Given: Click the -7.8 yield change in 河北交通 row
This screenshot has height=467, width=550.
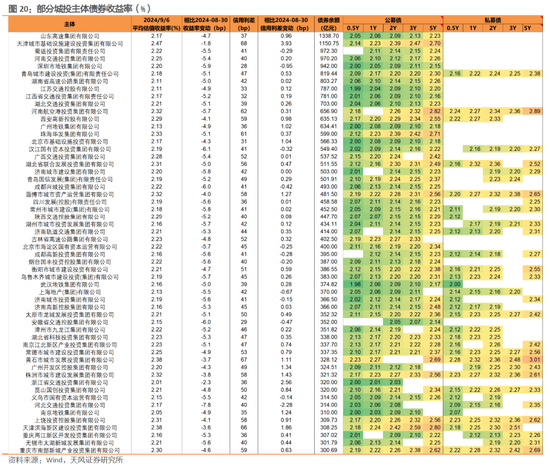Looking at the screenshot, I should [x=206, y=405].
